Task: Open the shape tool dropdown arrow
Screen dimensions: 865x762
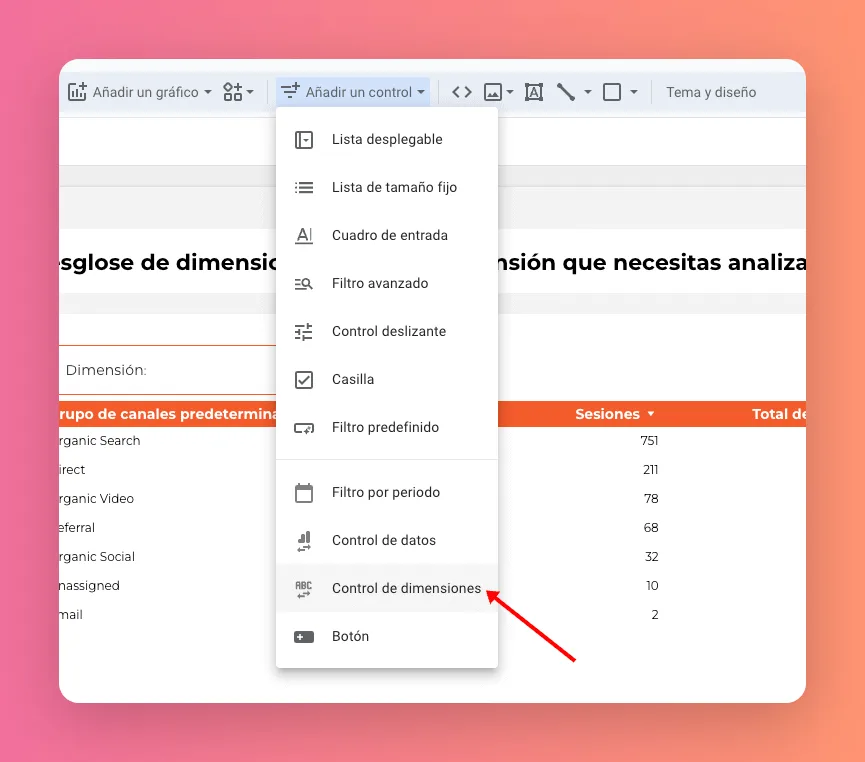Action: click(634, 92)
